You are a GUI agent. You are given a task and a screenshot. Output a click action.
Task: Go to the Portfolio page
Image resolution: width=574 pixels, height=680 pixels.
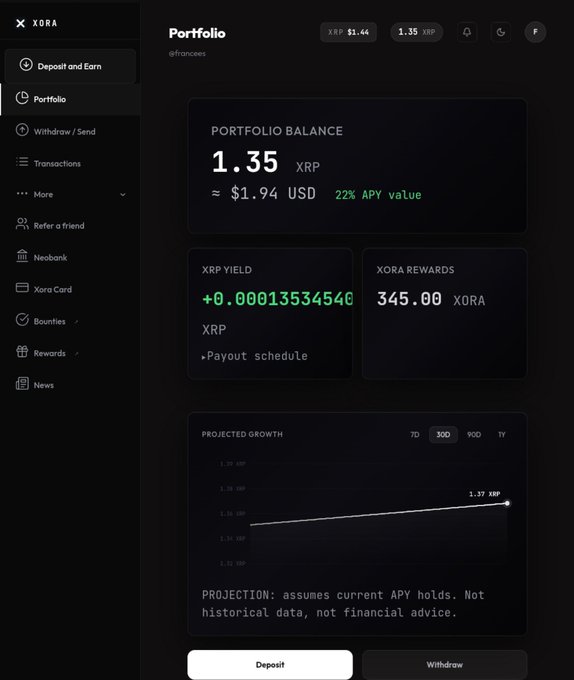tap(70, 99)
